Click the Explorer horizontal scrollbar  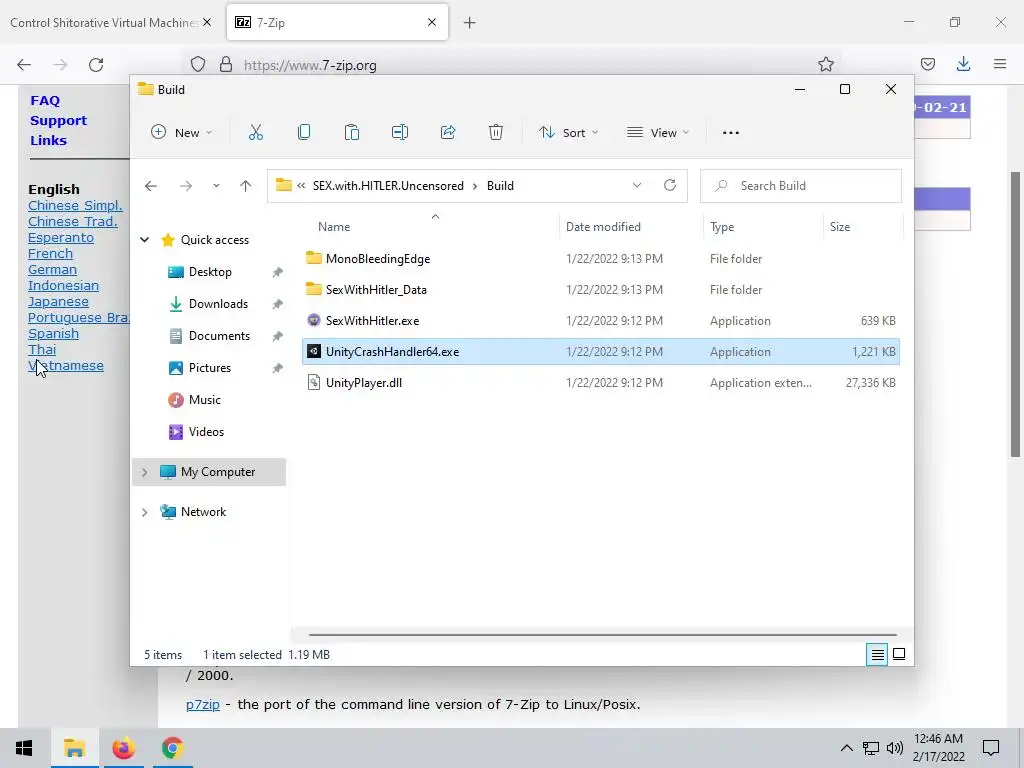tap(602, 634)
